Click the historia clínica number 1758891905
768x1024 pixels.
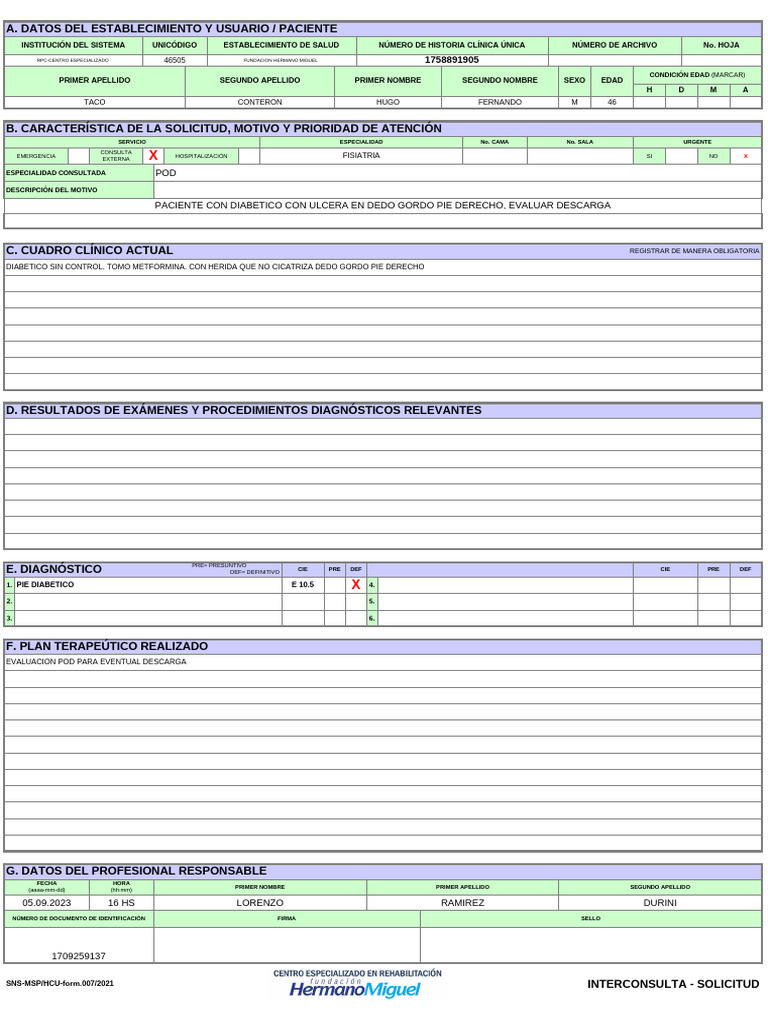click(452, 60)
